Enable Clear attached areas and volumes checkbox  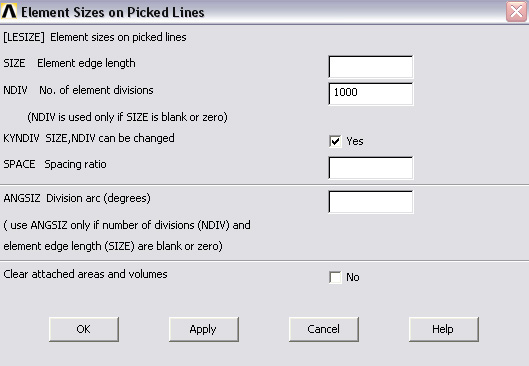[335, 278]
